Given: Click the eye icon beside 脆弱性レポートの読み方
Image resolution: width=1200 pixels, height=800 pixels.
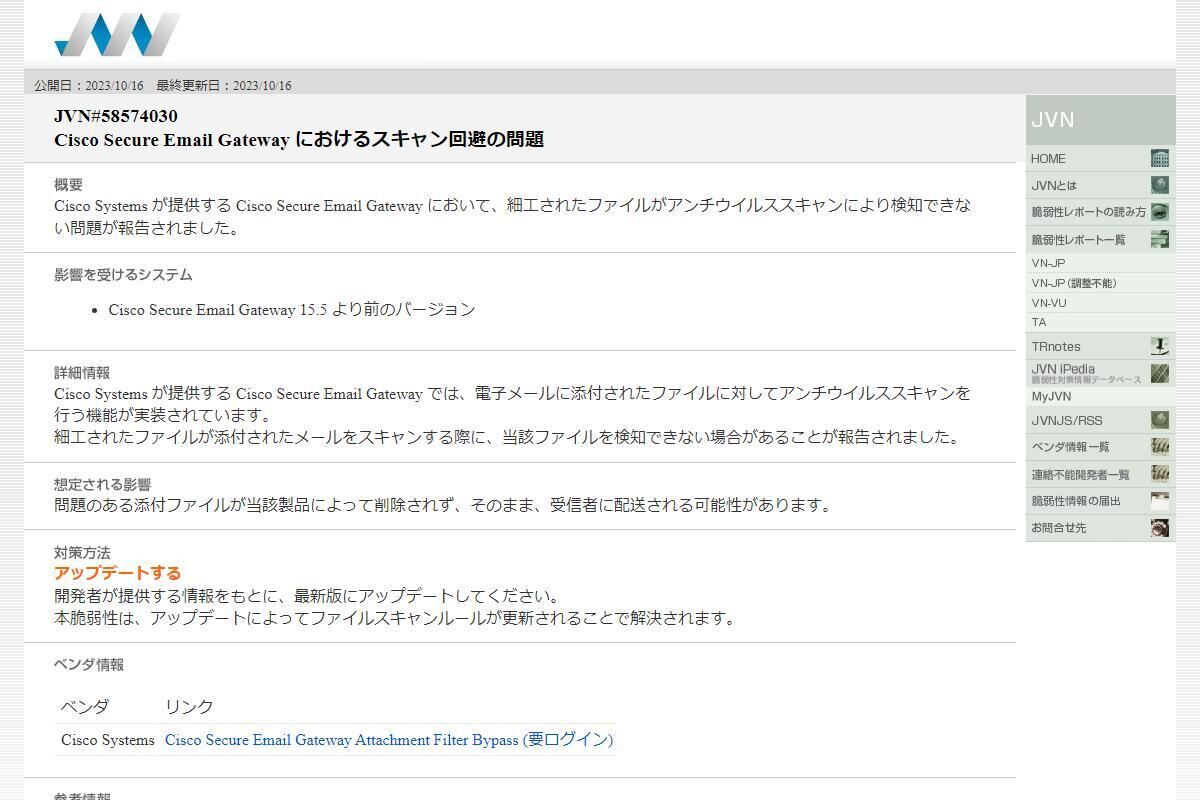Looking at the screenshot, I should tap(1160, 212).
